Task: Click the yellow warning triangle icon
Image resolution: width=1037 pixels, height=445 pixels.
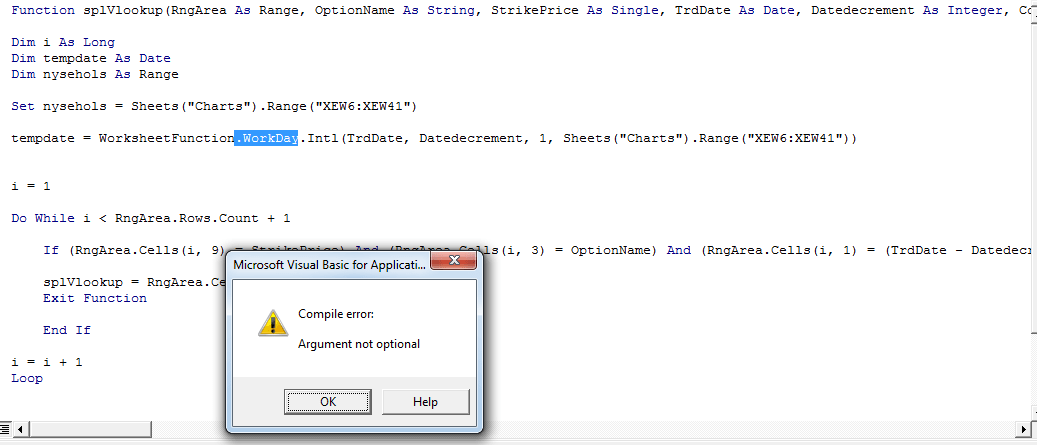Action: point(272,322)
